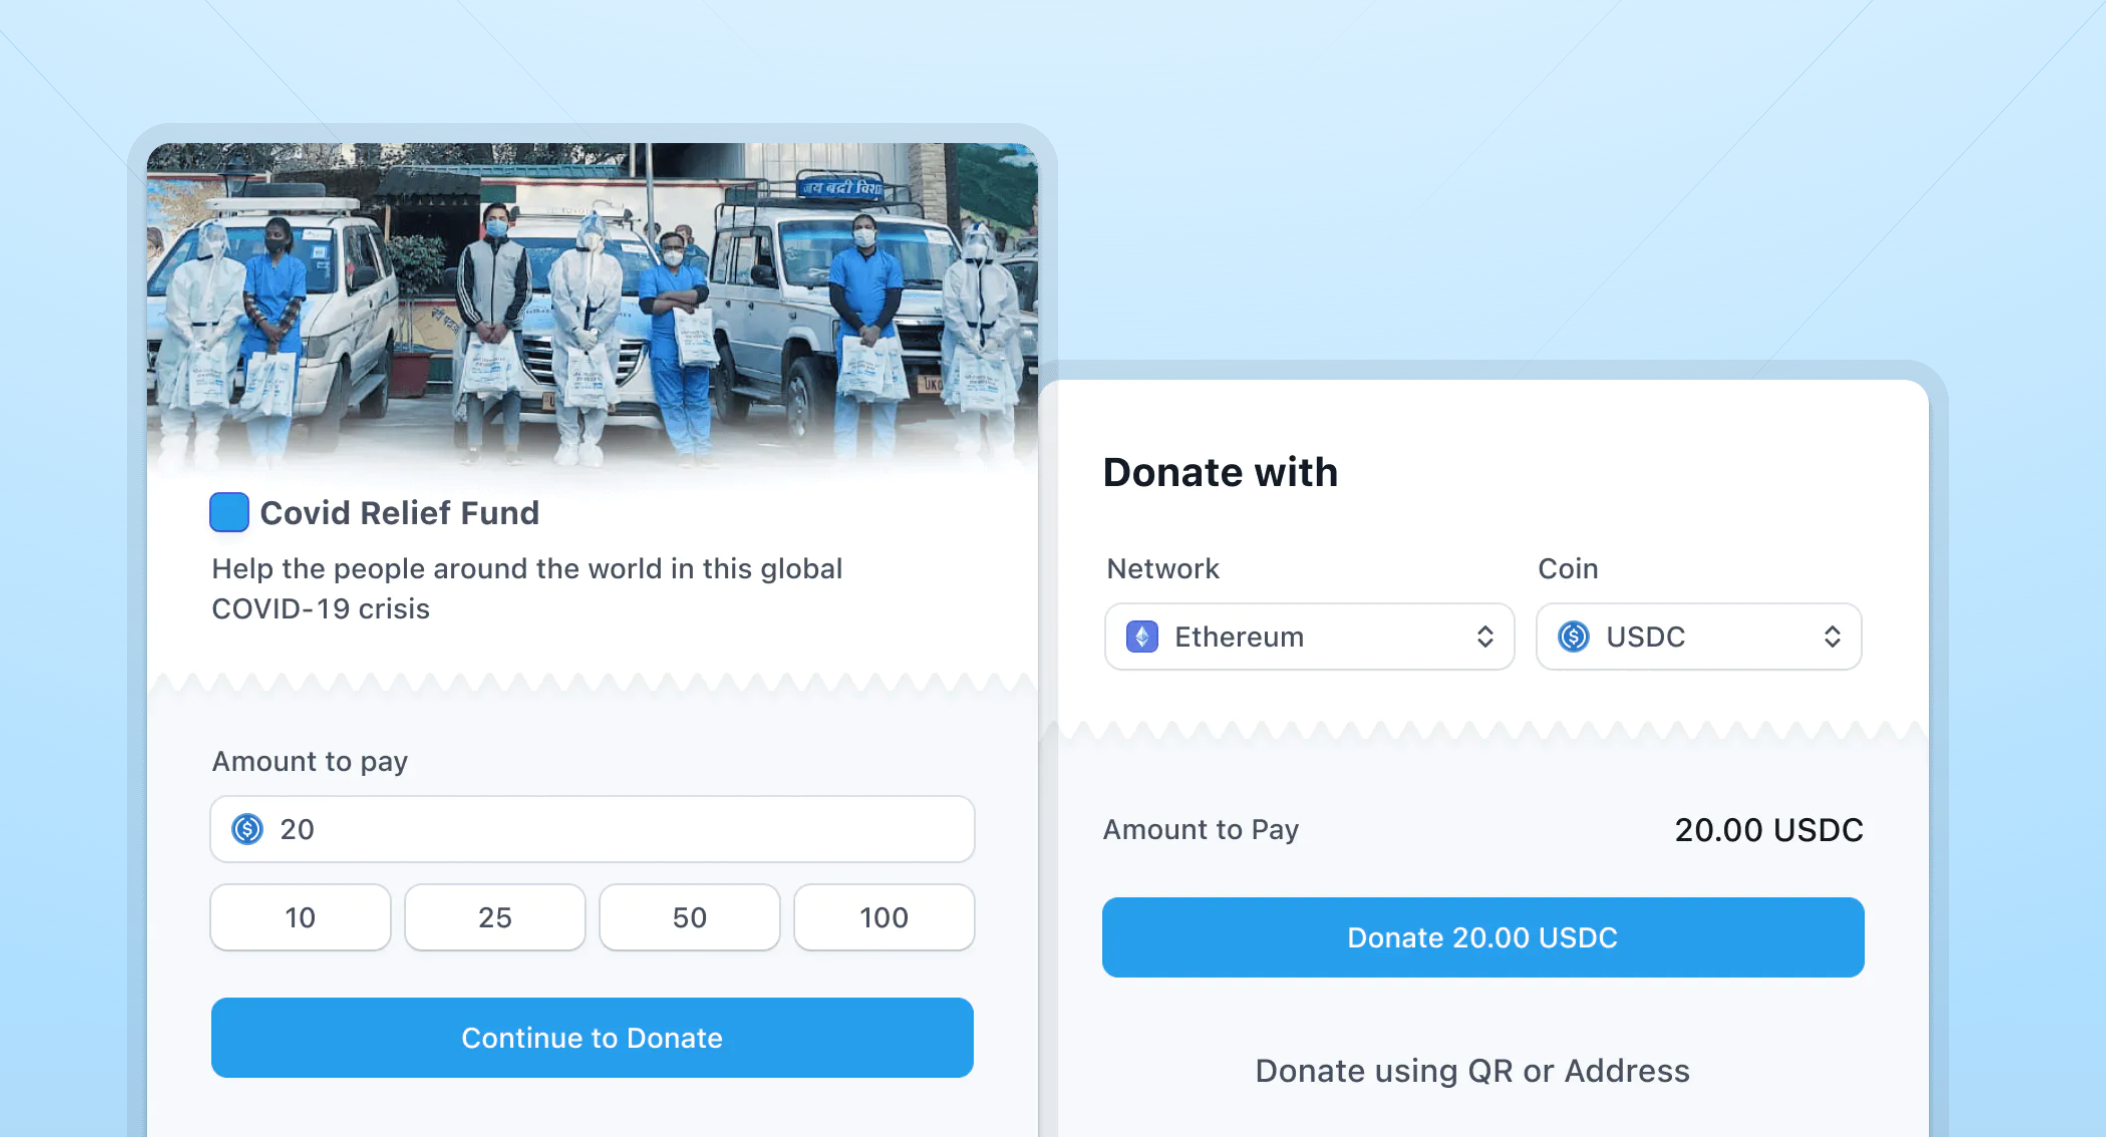The width and height of the screenshot is (2106, 1137).
Task: Click the Donate 20.00 USDC button
Action: [x=1483, y=937]
